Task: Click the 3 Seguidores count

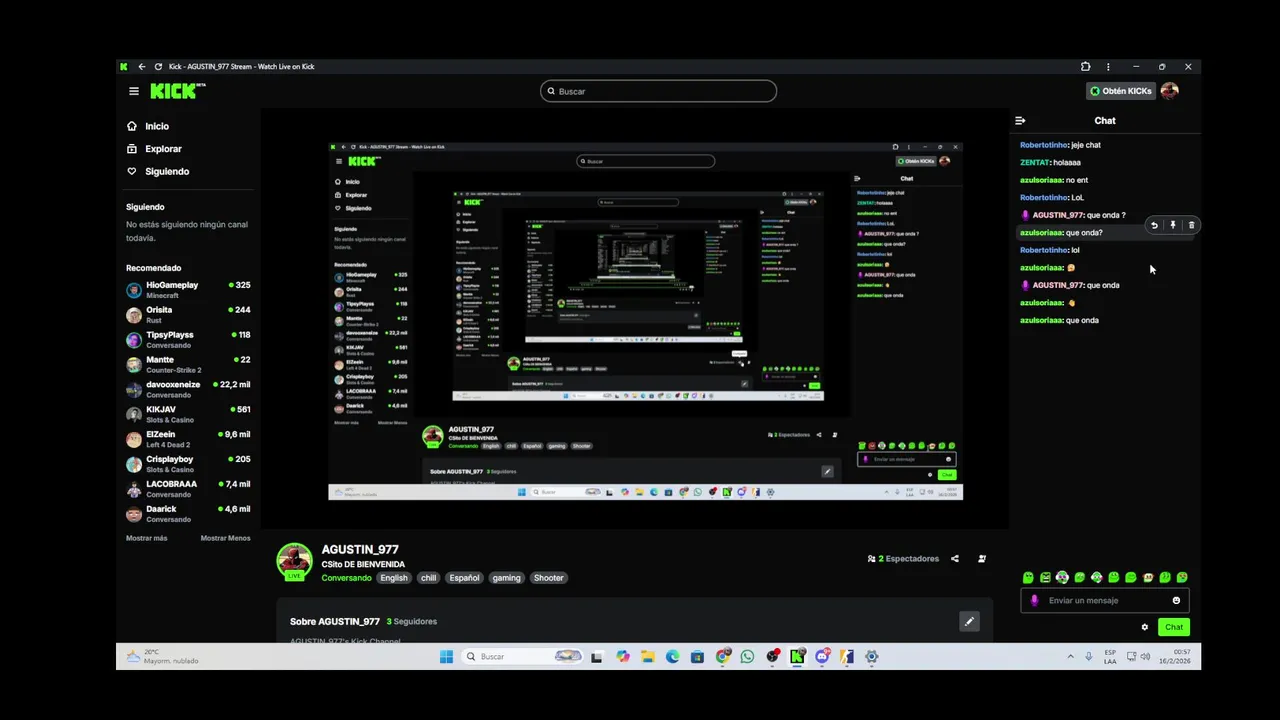Action: (x=412, y=622)
